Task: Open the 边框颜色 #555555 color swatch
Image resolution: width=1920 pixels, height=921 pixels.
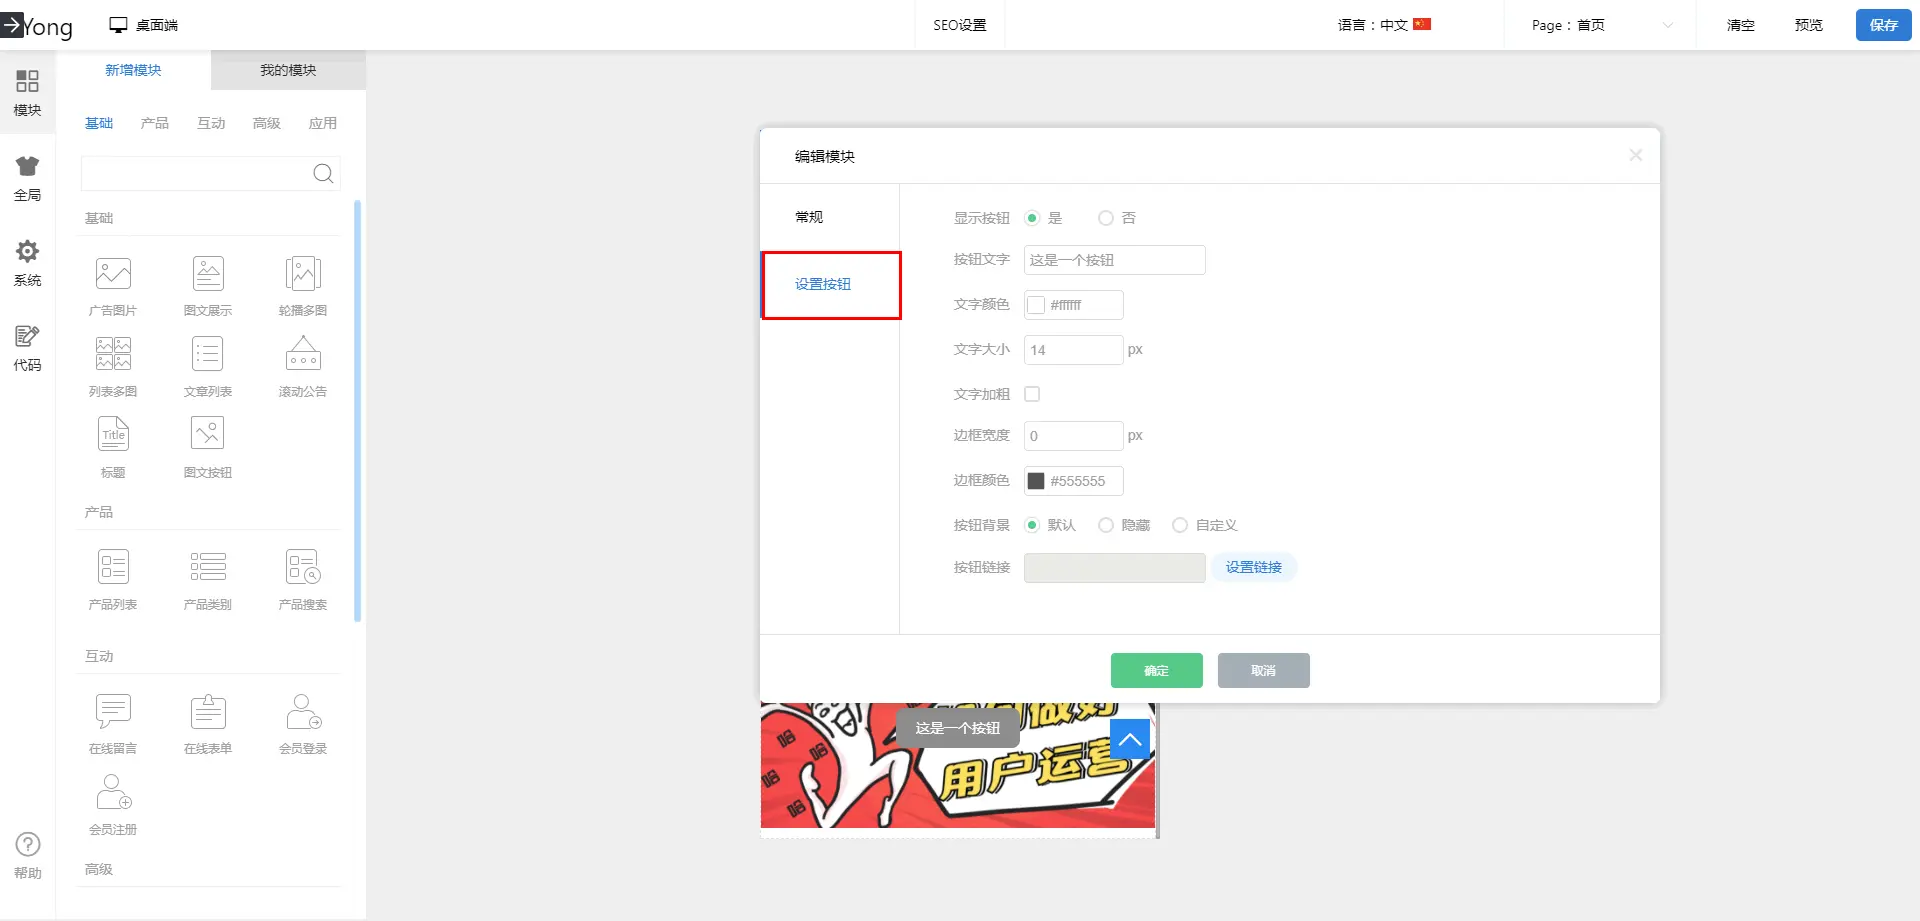Action: coord(1036,481)
